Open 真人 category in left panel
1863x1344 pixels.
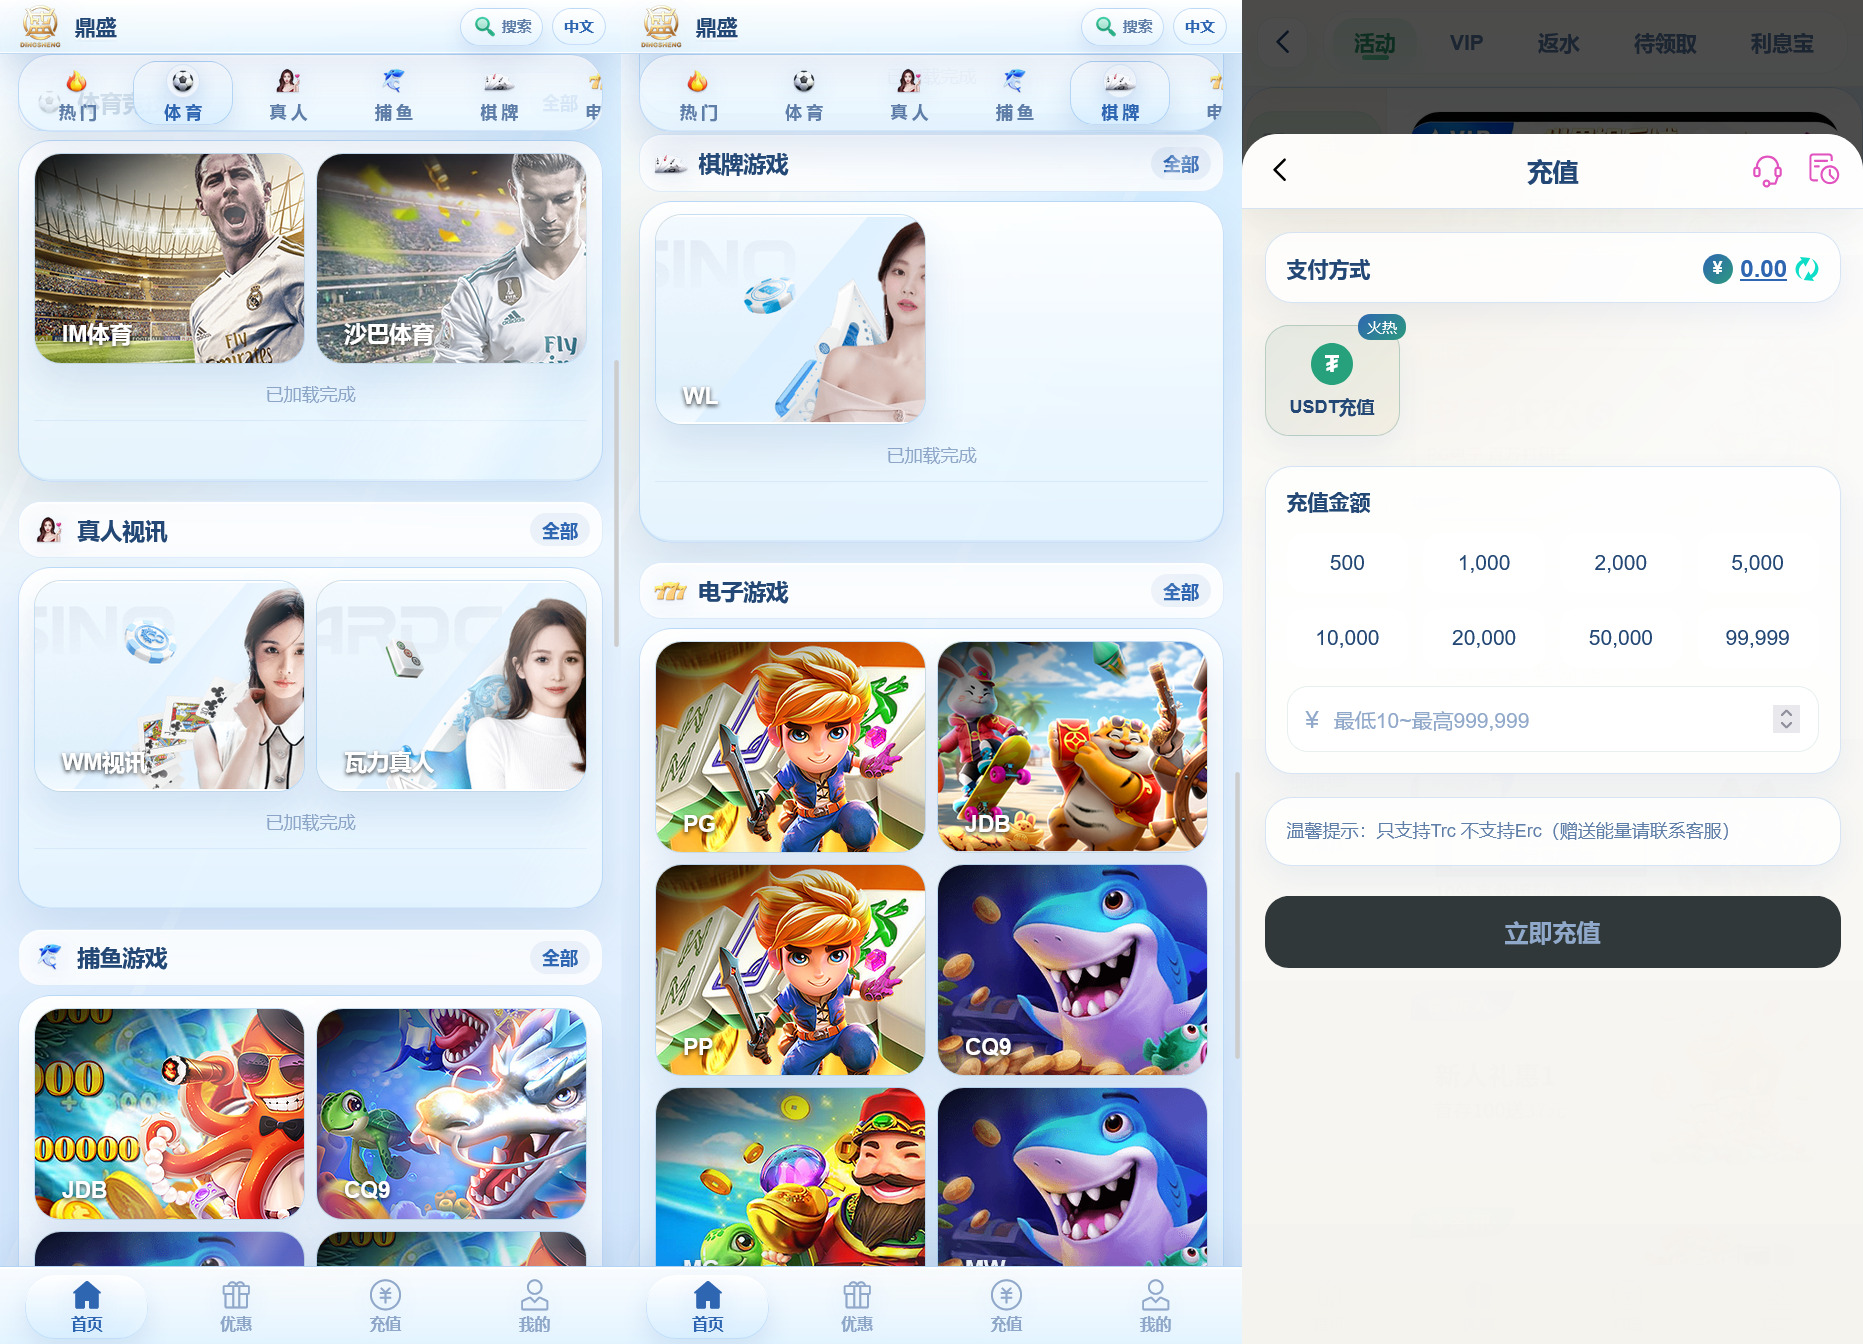[x=288, y=94]
